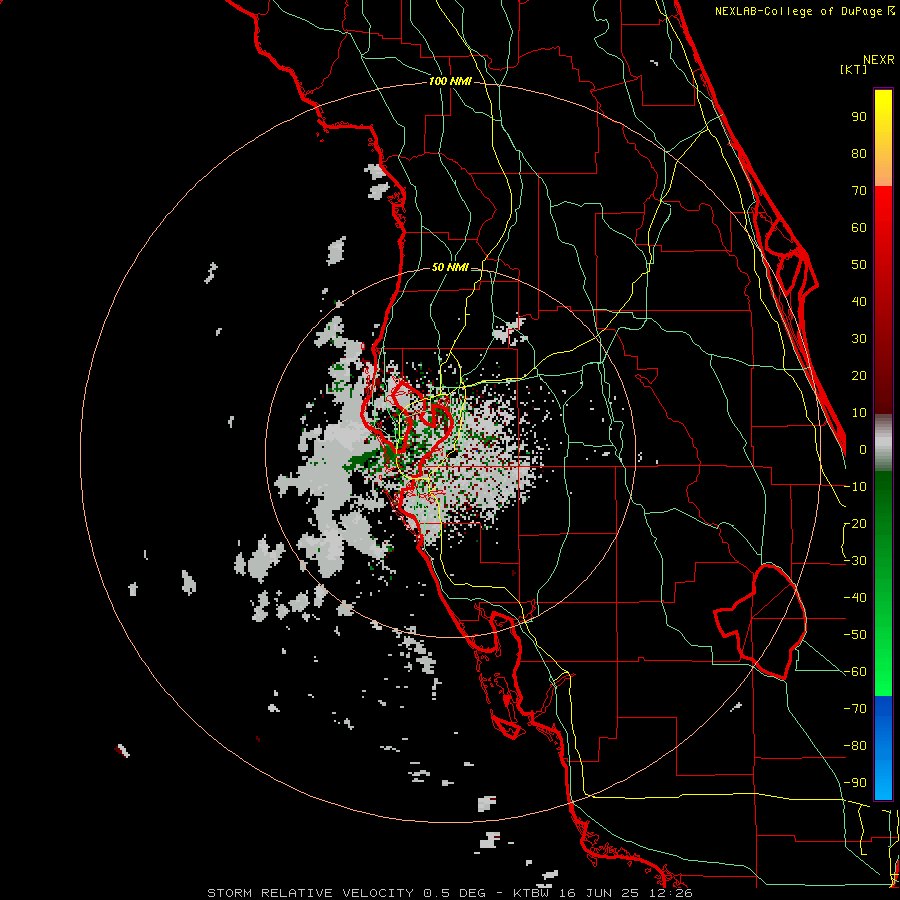
Task: Select the 0 value on the velocity scale
Action: tap(863, 449)
